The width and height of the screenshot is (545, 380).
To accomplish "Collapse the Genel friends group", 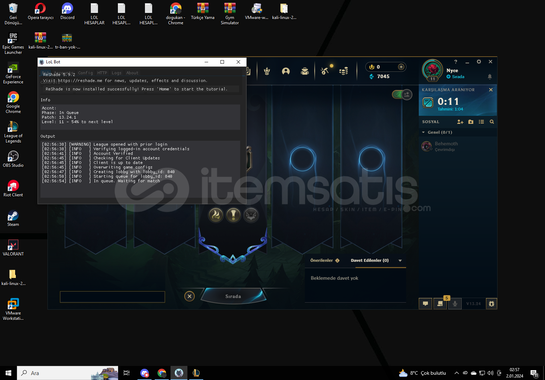I will click(x=424, y=132).
